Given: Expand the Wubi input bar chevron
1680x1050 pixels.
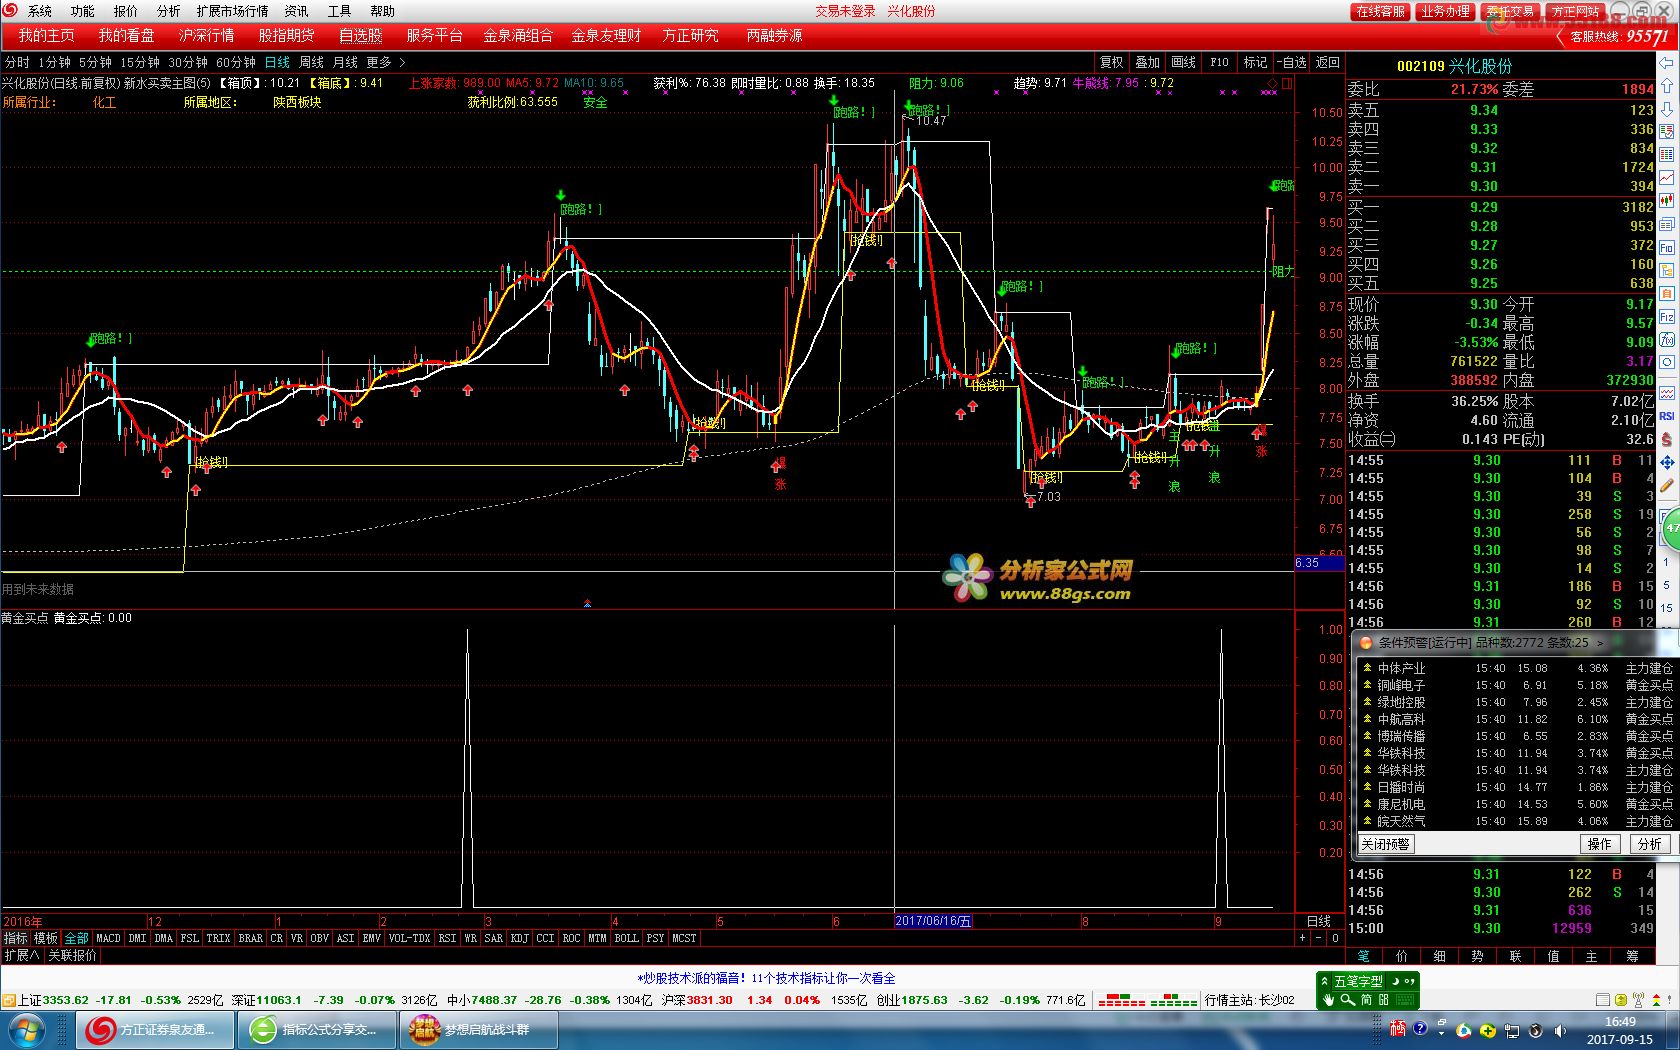Looking at the screenshot, I should (x=1324, y=981).
